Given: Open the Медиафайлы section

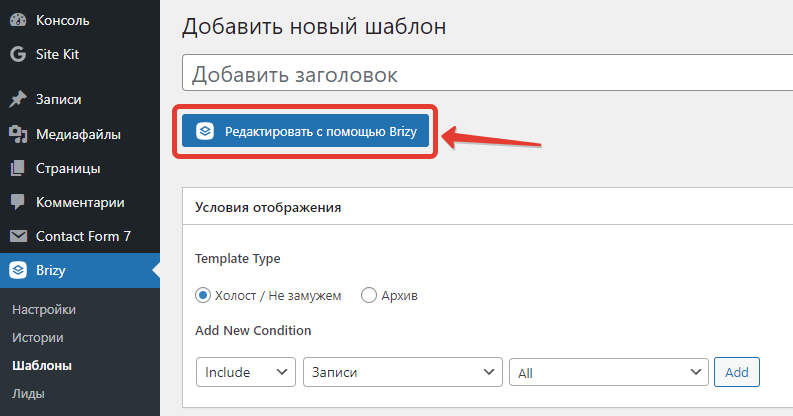Looking at the screenshot, I should 78,134.
